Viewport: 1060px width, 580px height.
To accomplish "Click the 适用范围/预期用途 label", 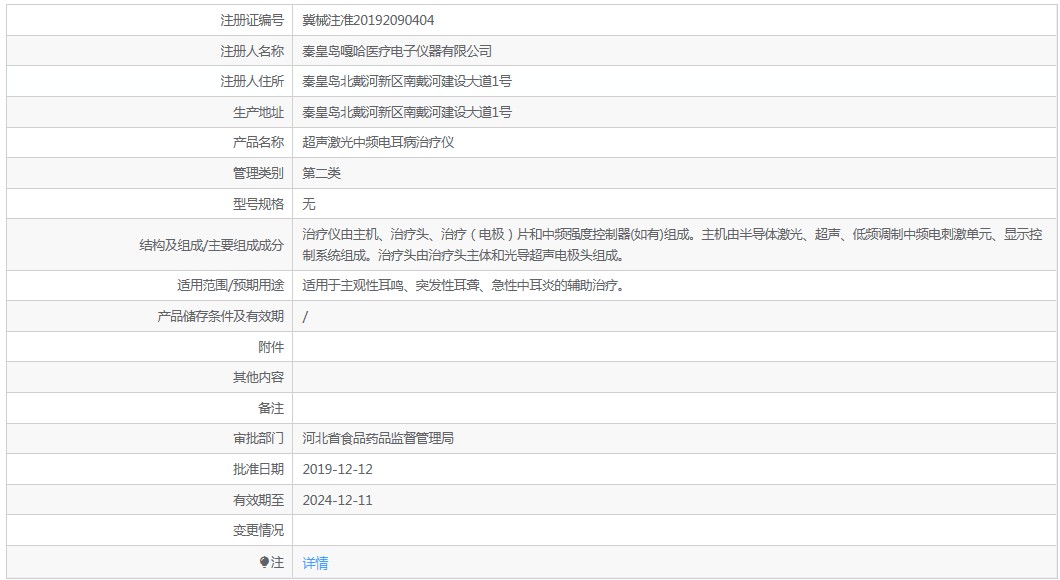I will coord(231,286).
